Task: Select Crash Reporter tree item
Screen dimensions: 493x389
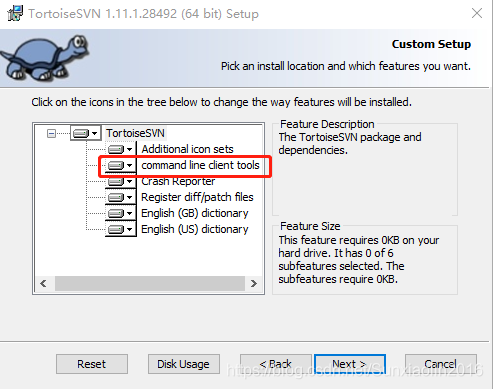Action: (x=178, y=181)
